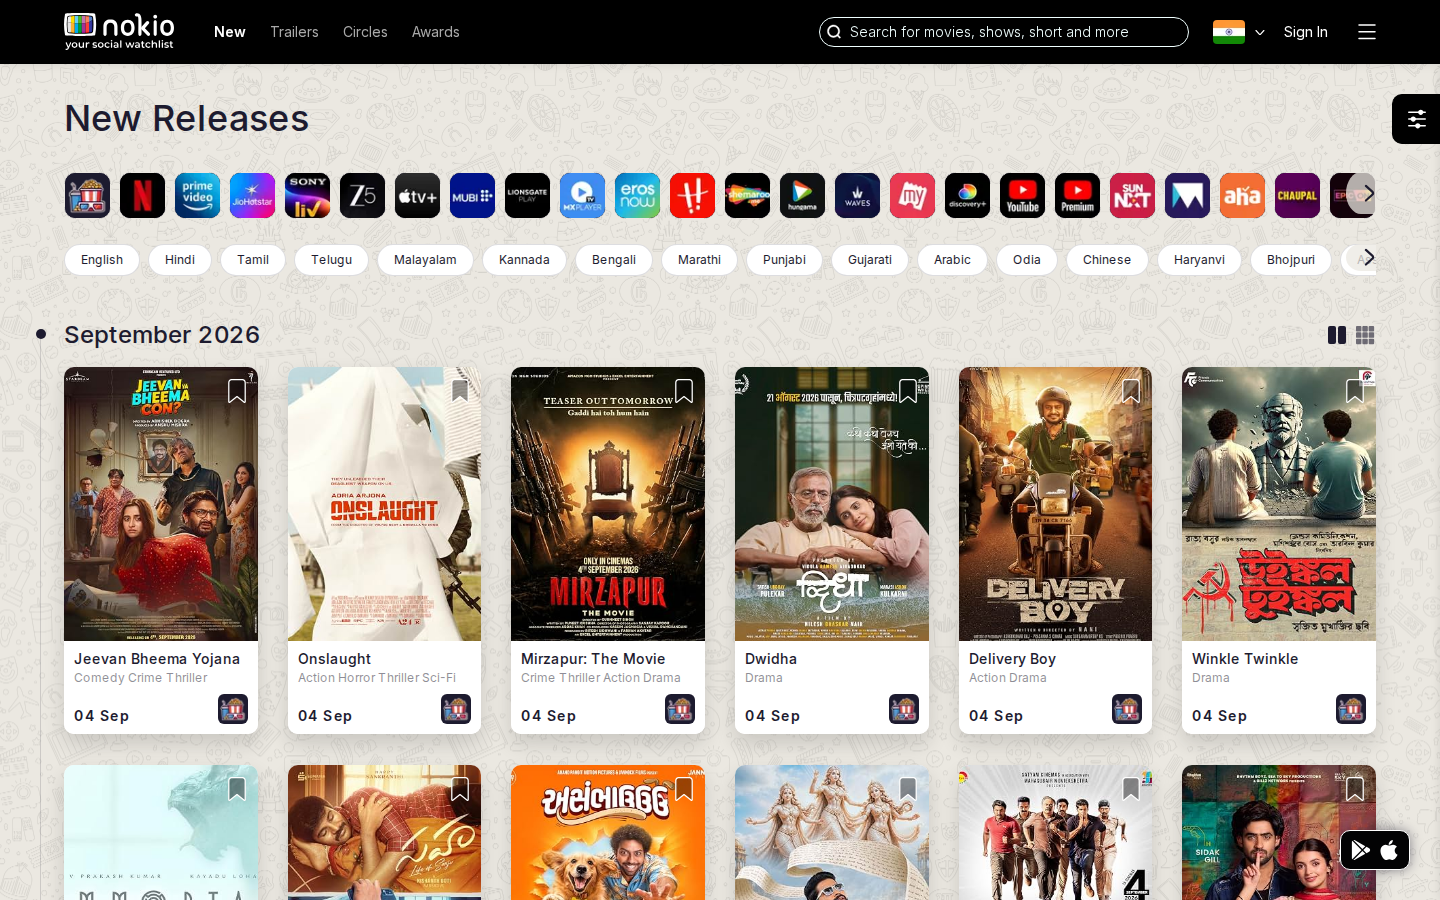Filter releases by Kannada
This screenshot has height=900, width=1440.
(x=524, y=260)
